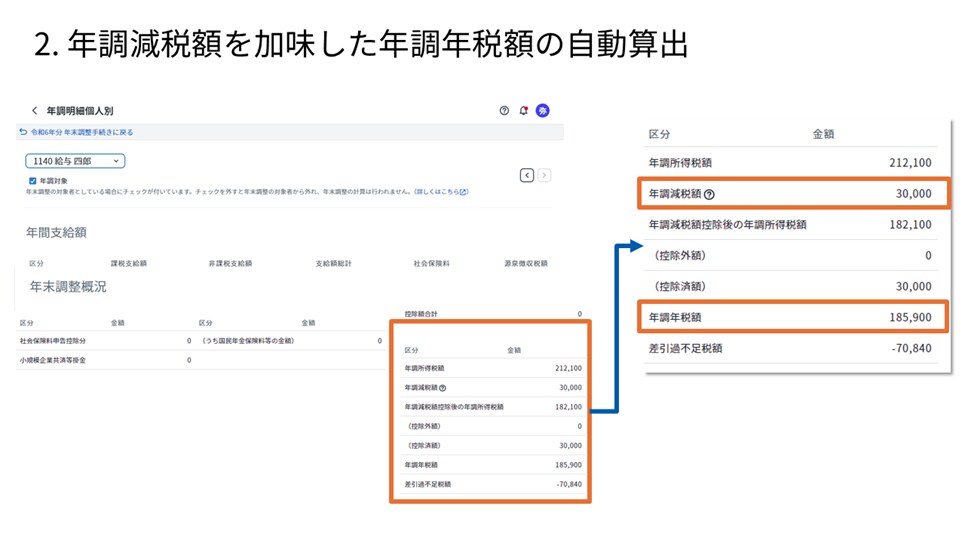Select the 年末調整概況 section heading
Viewport: 965px width, 543px height.
point(68,286)
